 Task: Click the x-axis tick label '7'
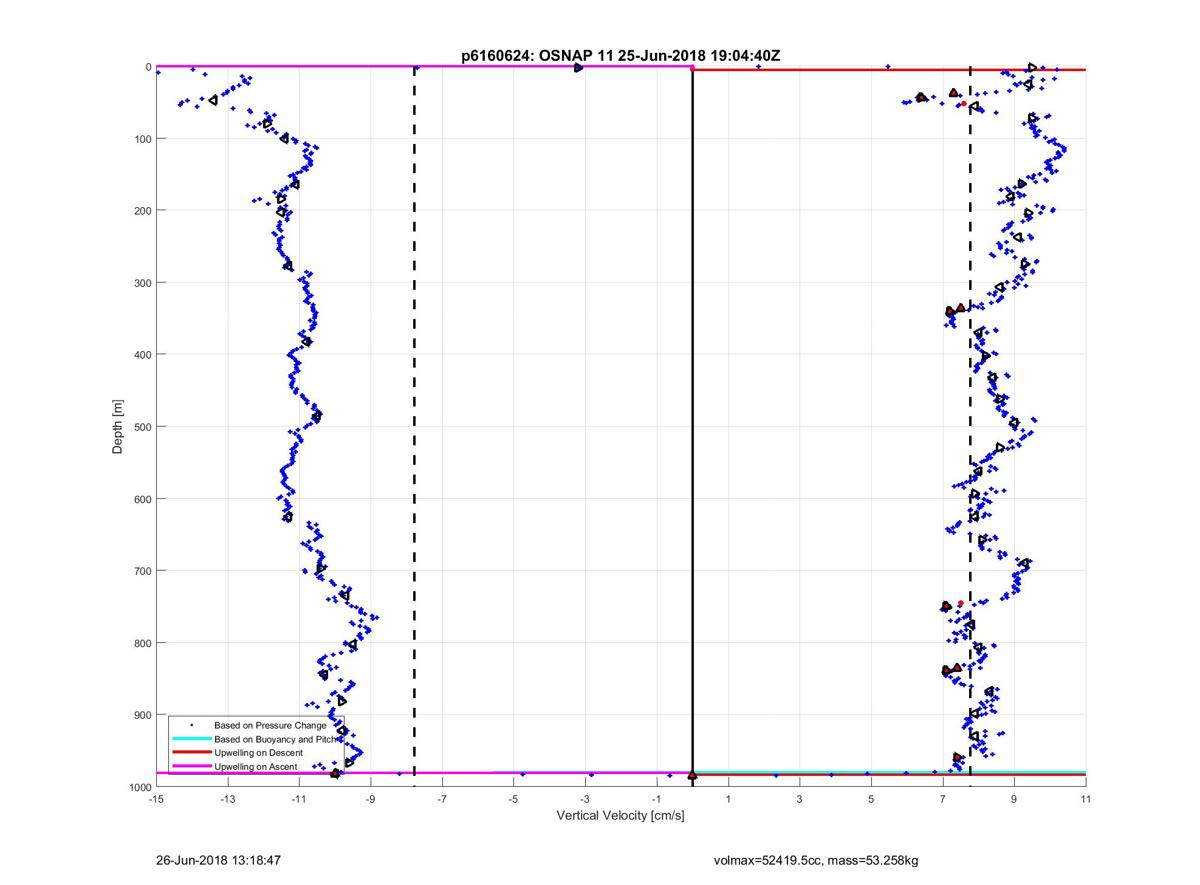[x=943, y=800]
